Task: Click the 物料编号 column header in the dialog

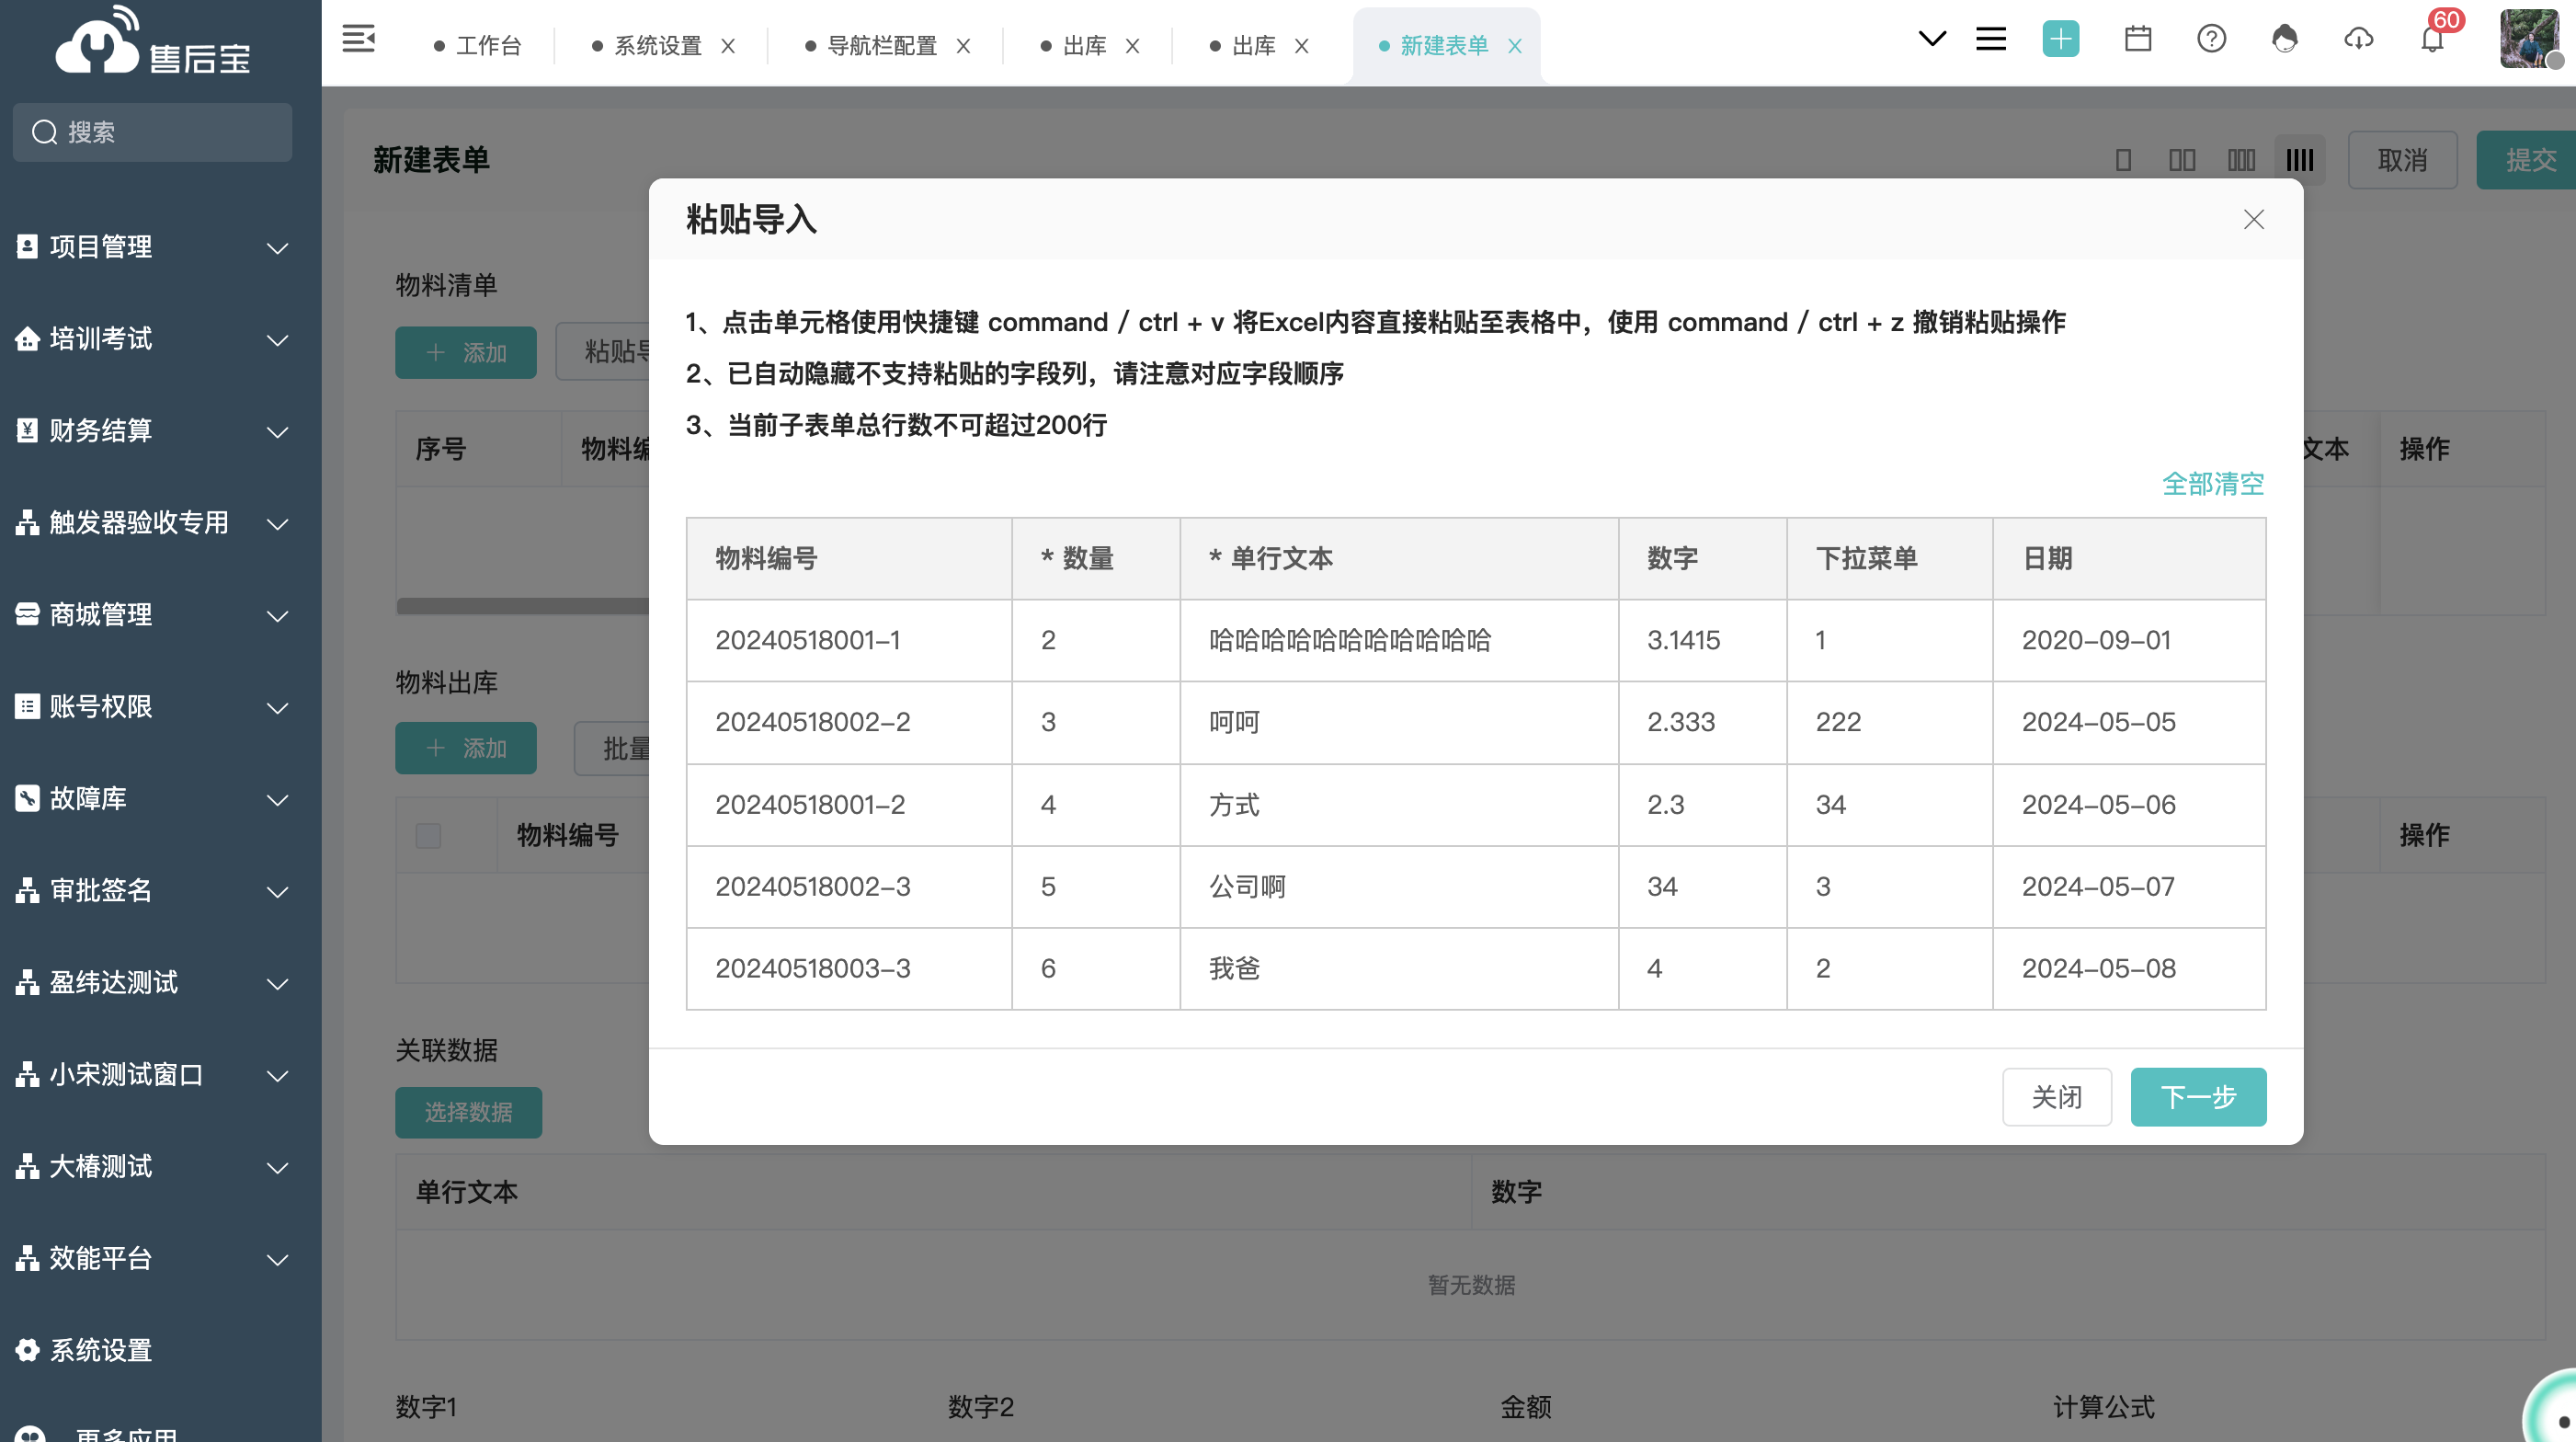Action: click(849, 559)
